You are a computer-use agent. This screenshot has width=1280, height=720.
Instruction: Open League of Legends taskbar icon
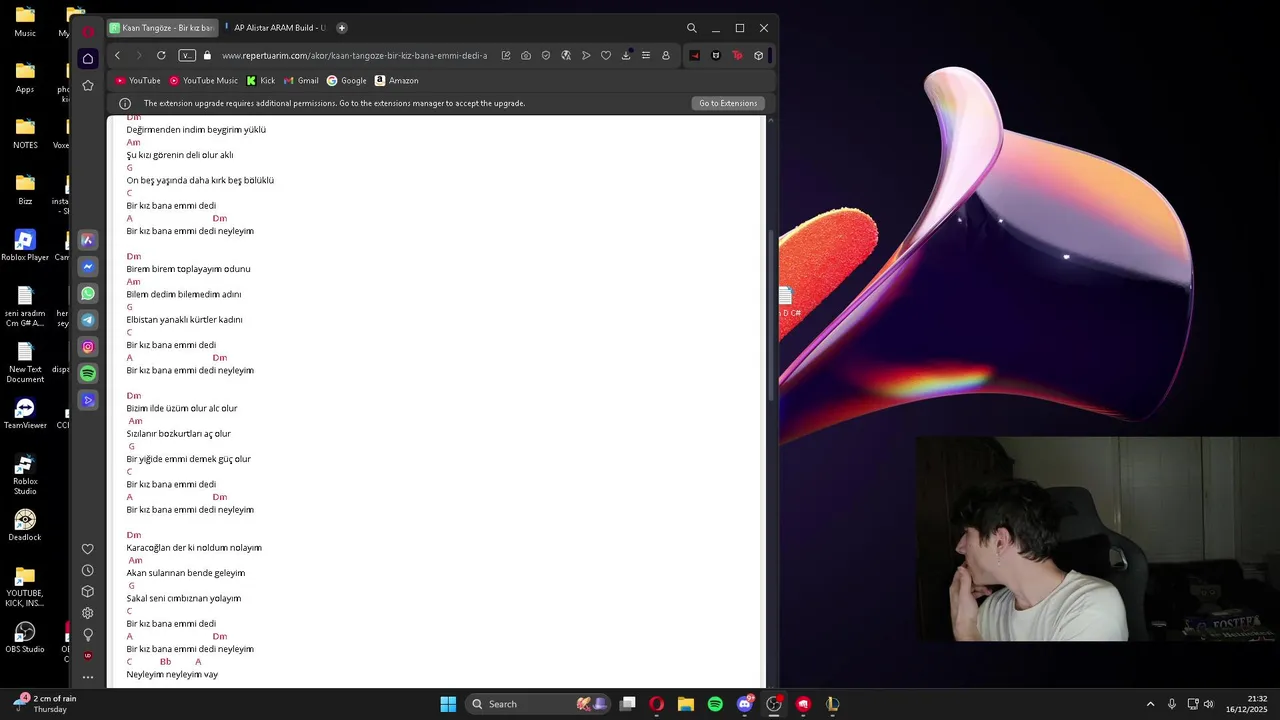(832, 704)
